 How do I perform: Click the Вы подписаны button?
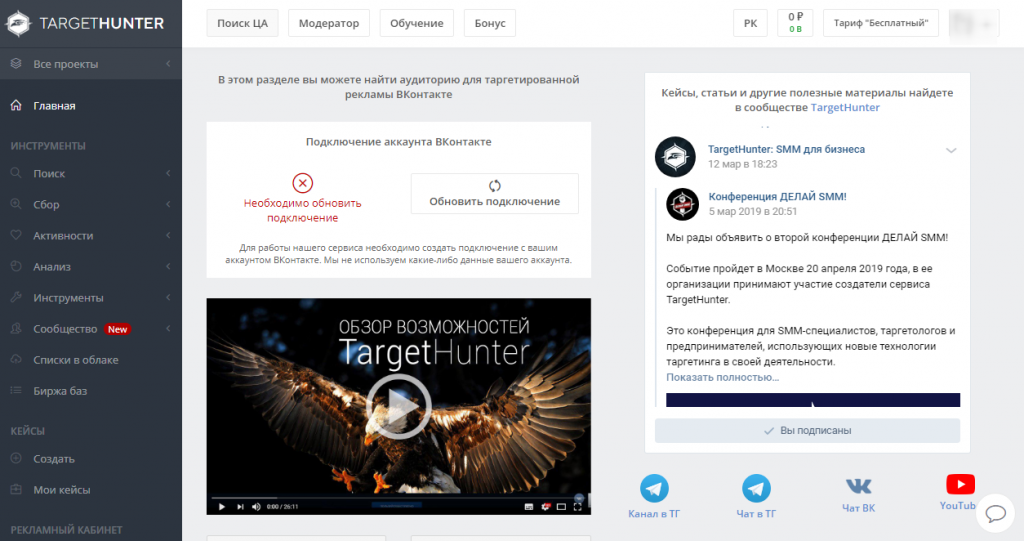807,431
